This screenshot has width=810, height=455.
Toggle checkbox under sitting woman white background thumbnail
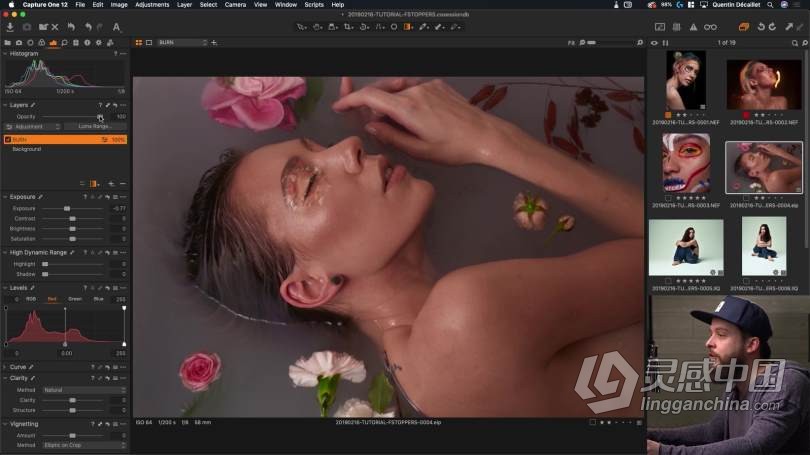(x=668, y=281)
